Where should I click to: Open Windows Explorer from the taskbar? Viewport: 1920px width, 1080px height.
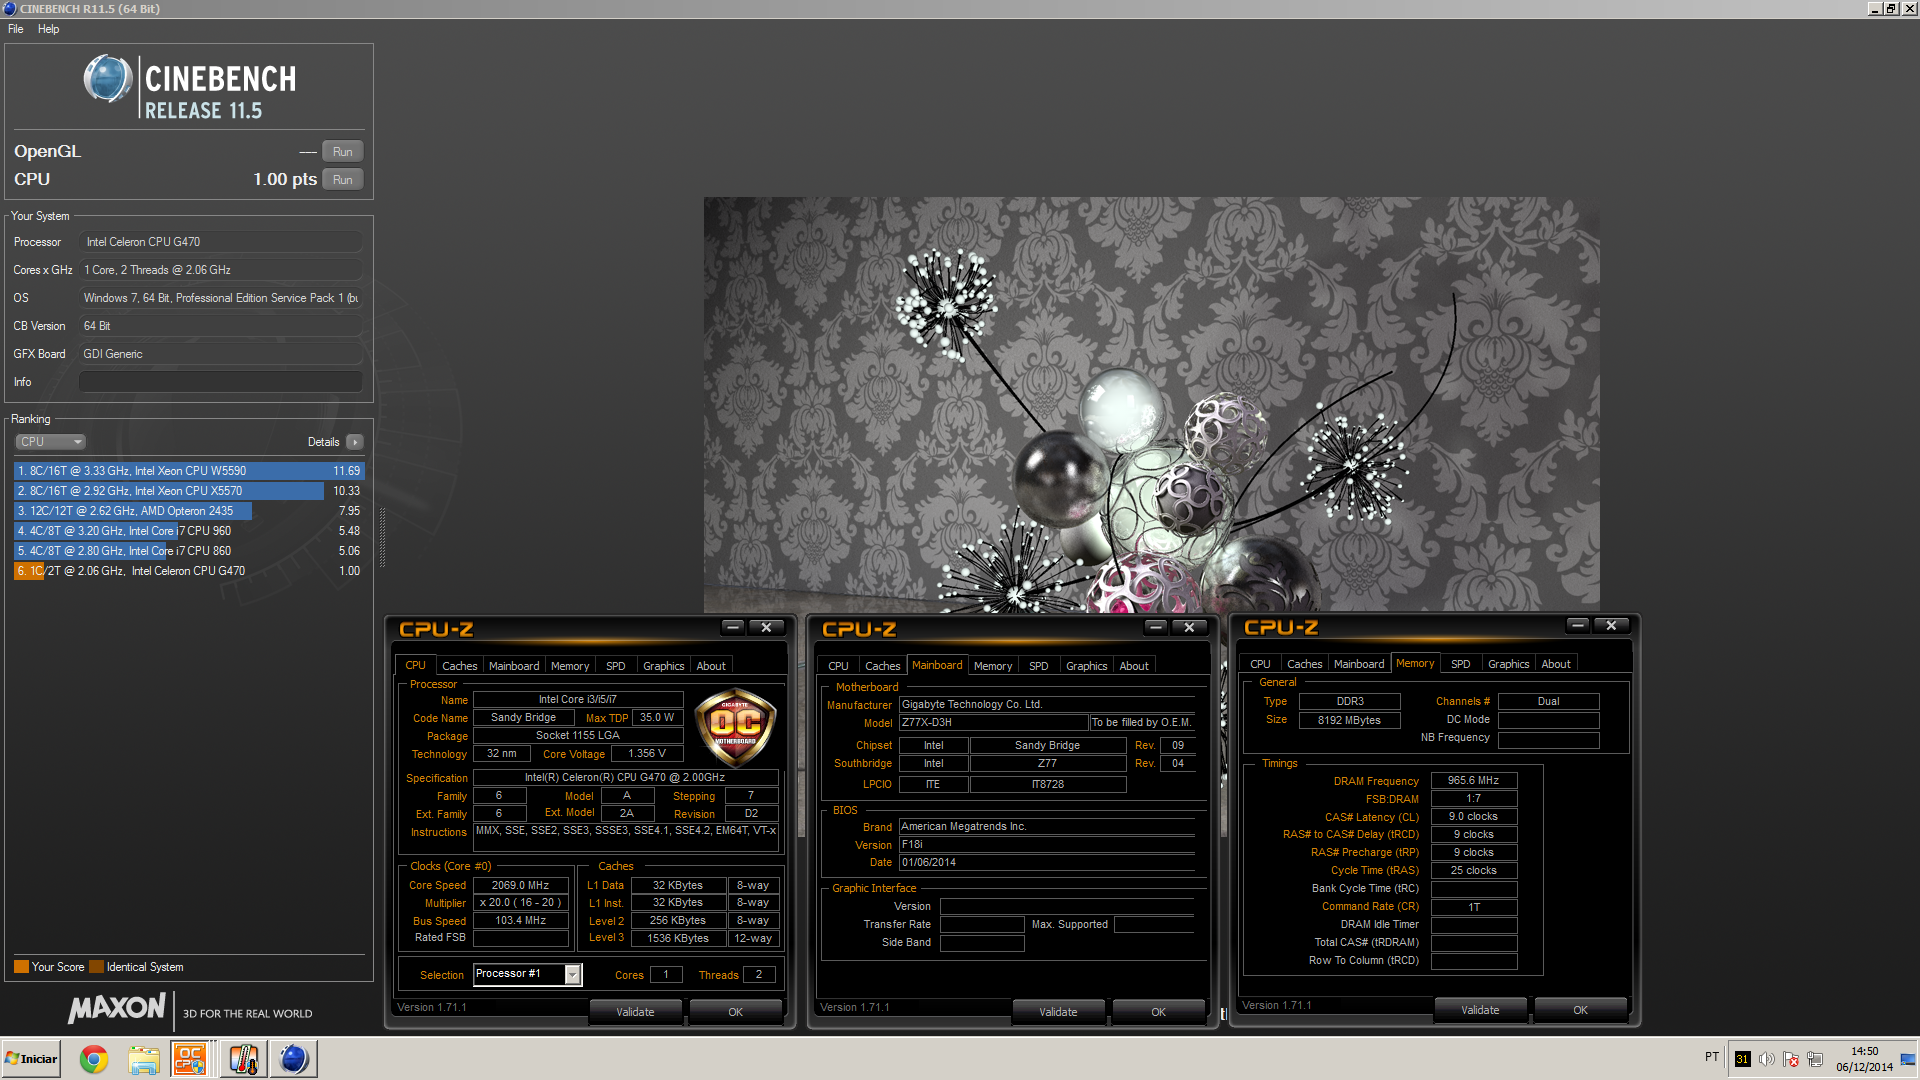pos(144,1059)
